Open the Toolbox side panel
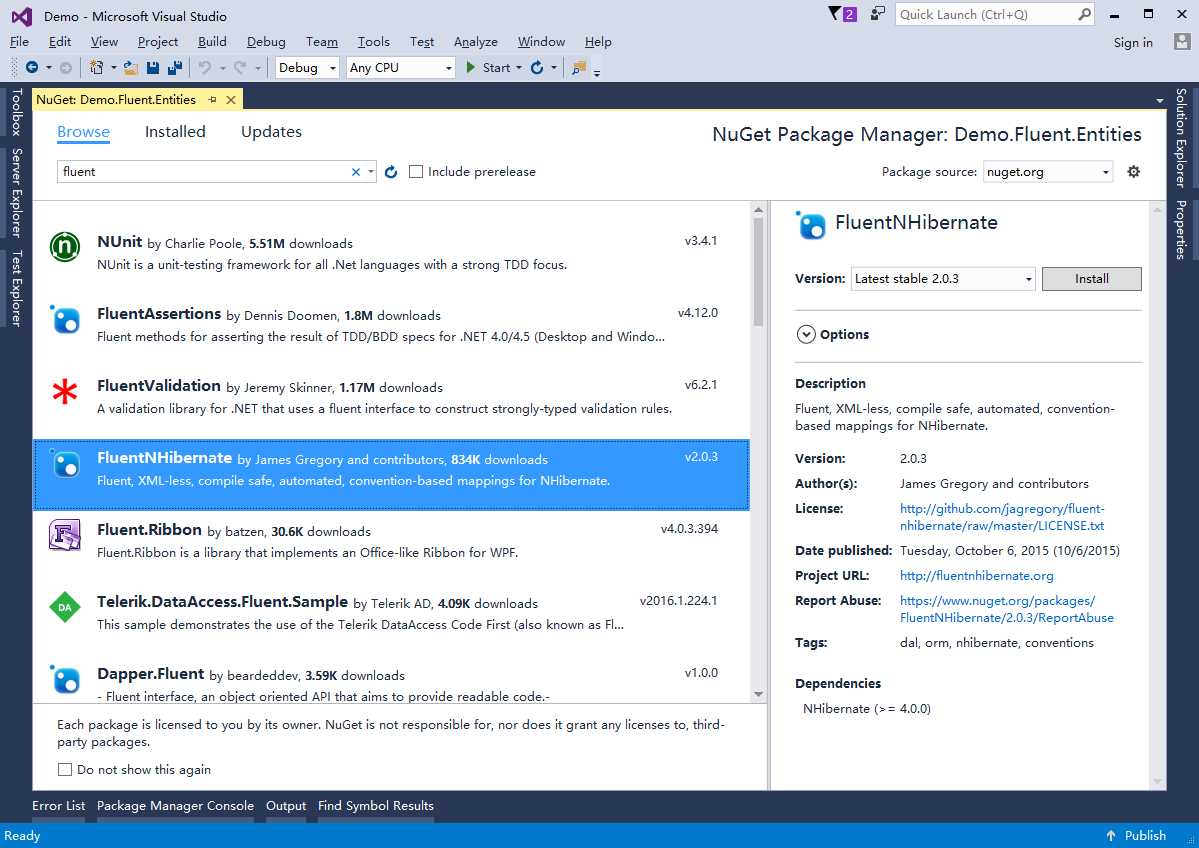1199x848 pixels. point(16,112)
